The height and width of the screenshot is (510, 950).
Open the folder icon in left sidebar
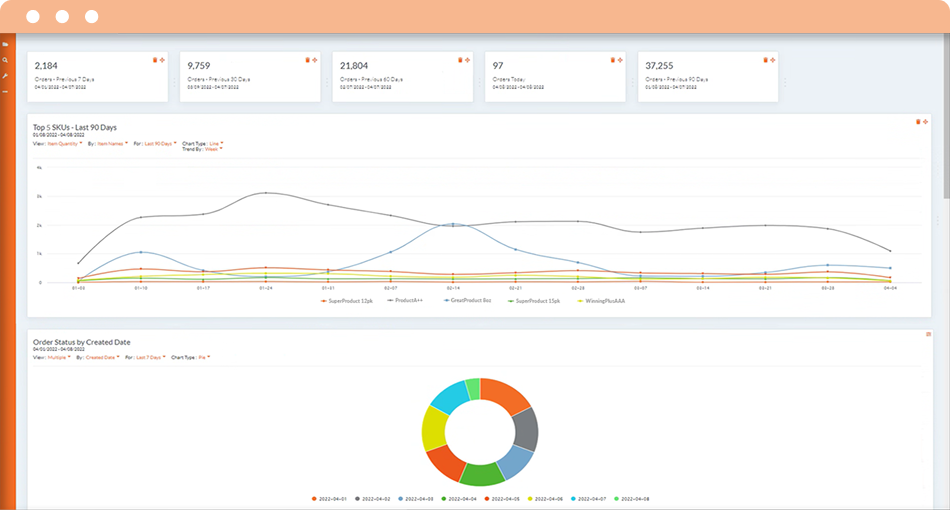(x=5, y=45)
